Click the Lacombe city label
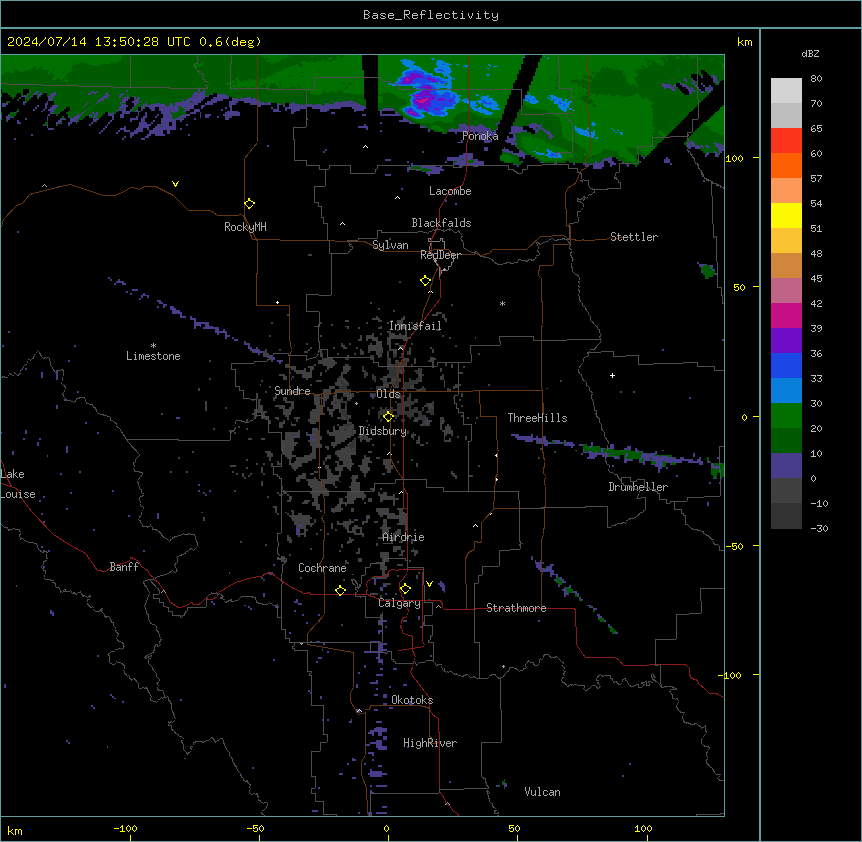Image resolution: width=862 pixels, height=842 pixels. pos(450,191)
